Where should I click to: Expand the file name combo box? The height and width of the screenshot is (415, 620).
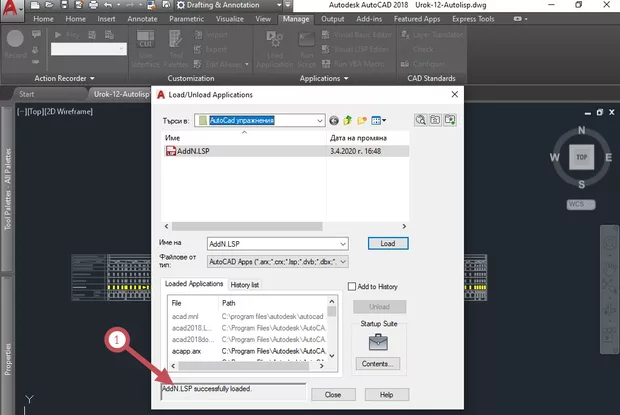(x=342, y=243)
